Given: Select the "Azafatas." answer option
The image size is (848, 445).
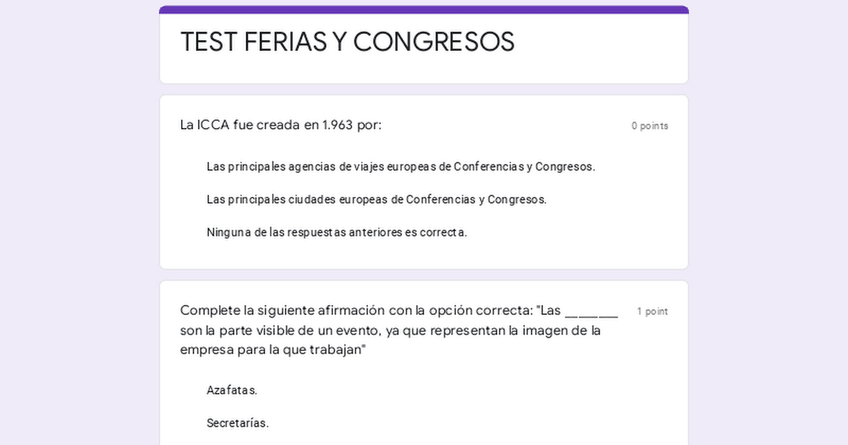Looking at the screenshot, I should [x=232, y=391].
